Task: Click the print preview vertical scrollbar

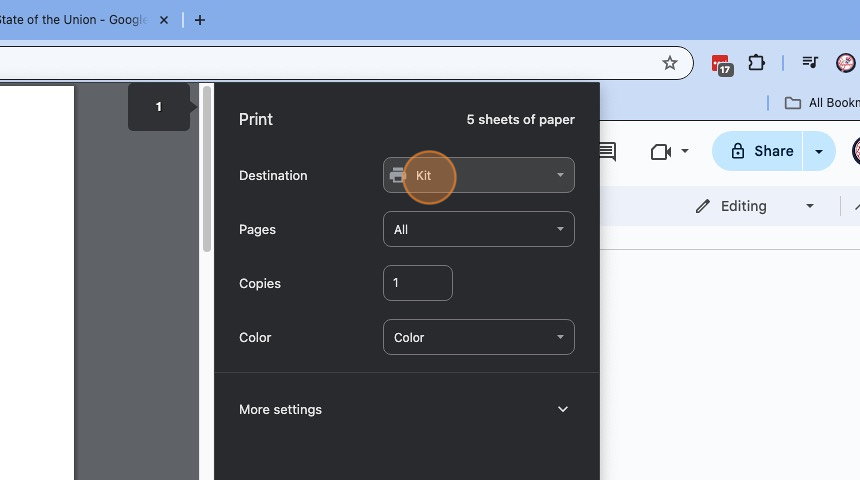Action: (207, 169)
